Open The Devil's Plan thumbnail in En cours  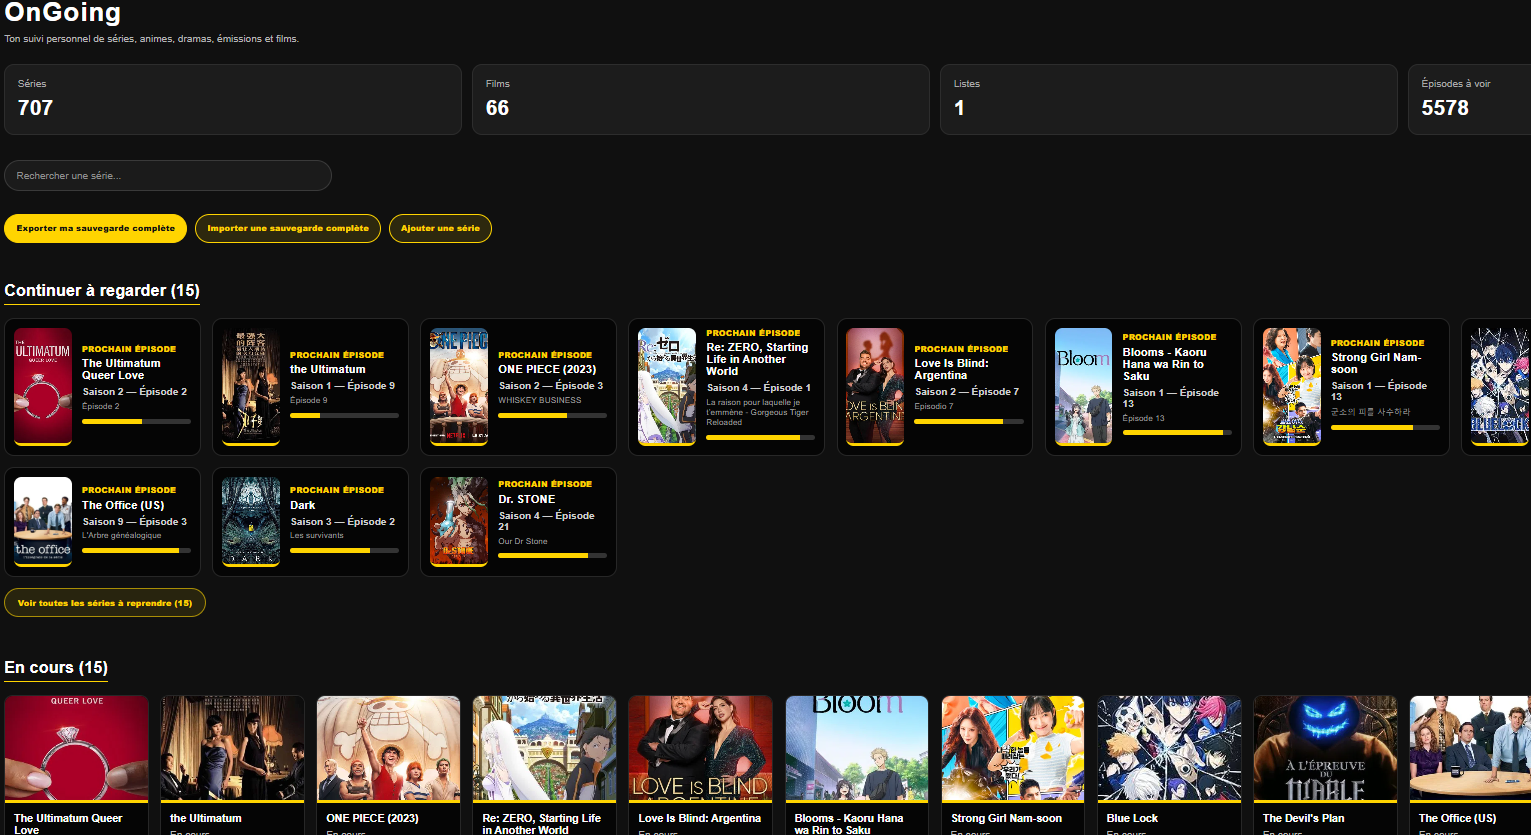tap(1325, 748)
